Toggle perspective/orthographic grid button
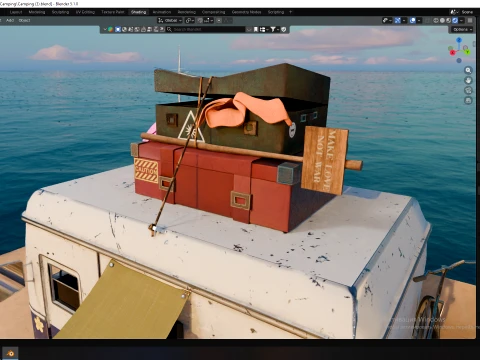This screenshot has width=480, height=360. (468, 100)
